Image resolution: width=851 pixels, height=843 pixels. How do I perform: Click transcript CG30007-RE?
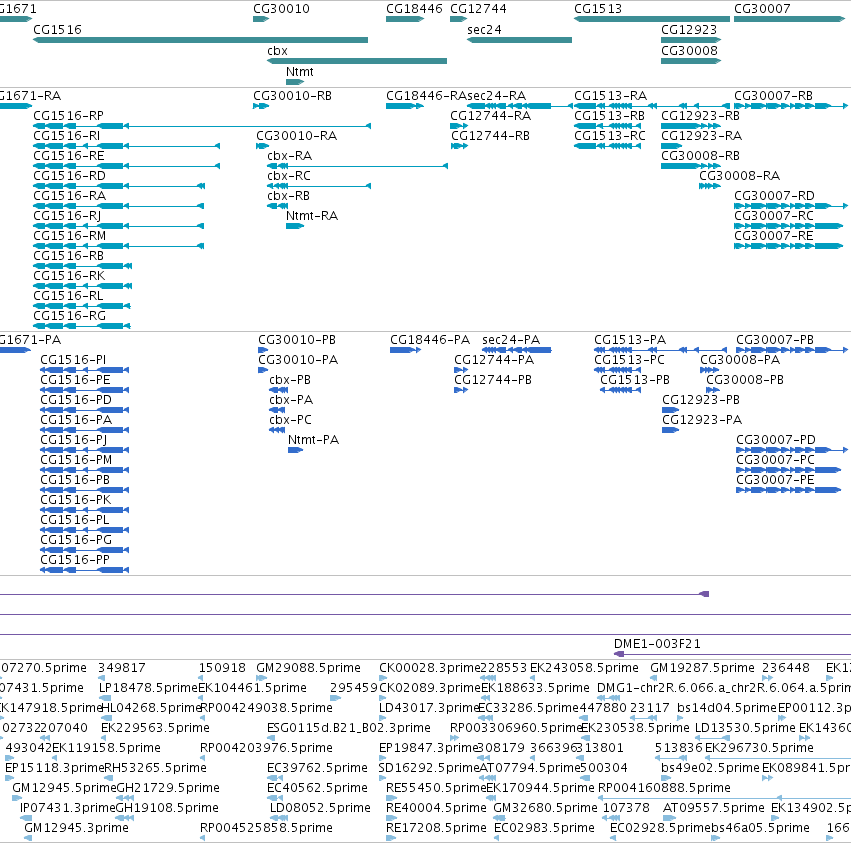click(774, 236)
